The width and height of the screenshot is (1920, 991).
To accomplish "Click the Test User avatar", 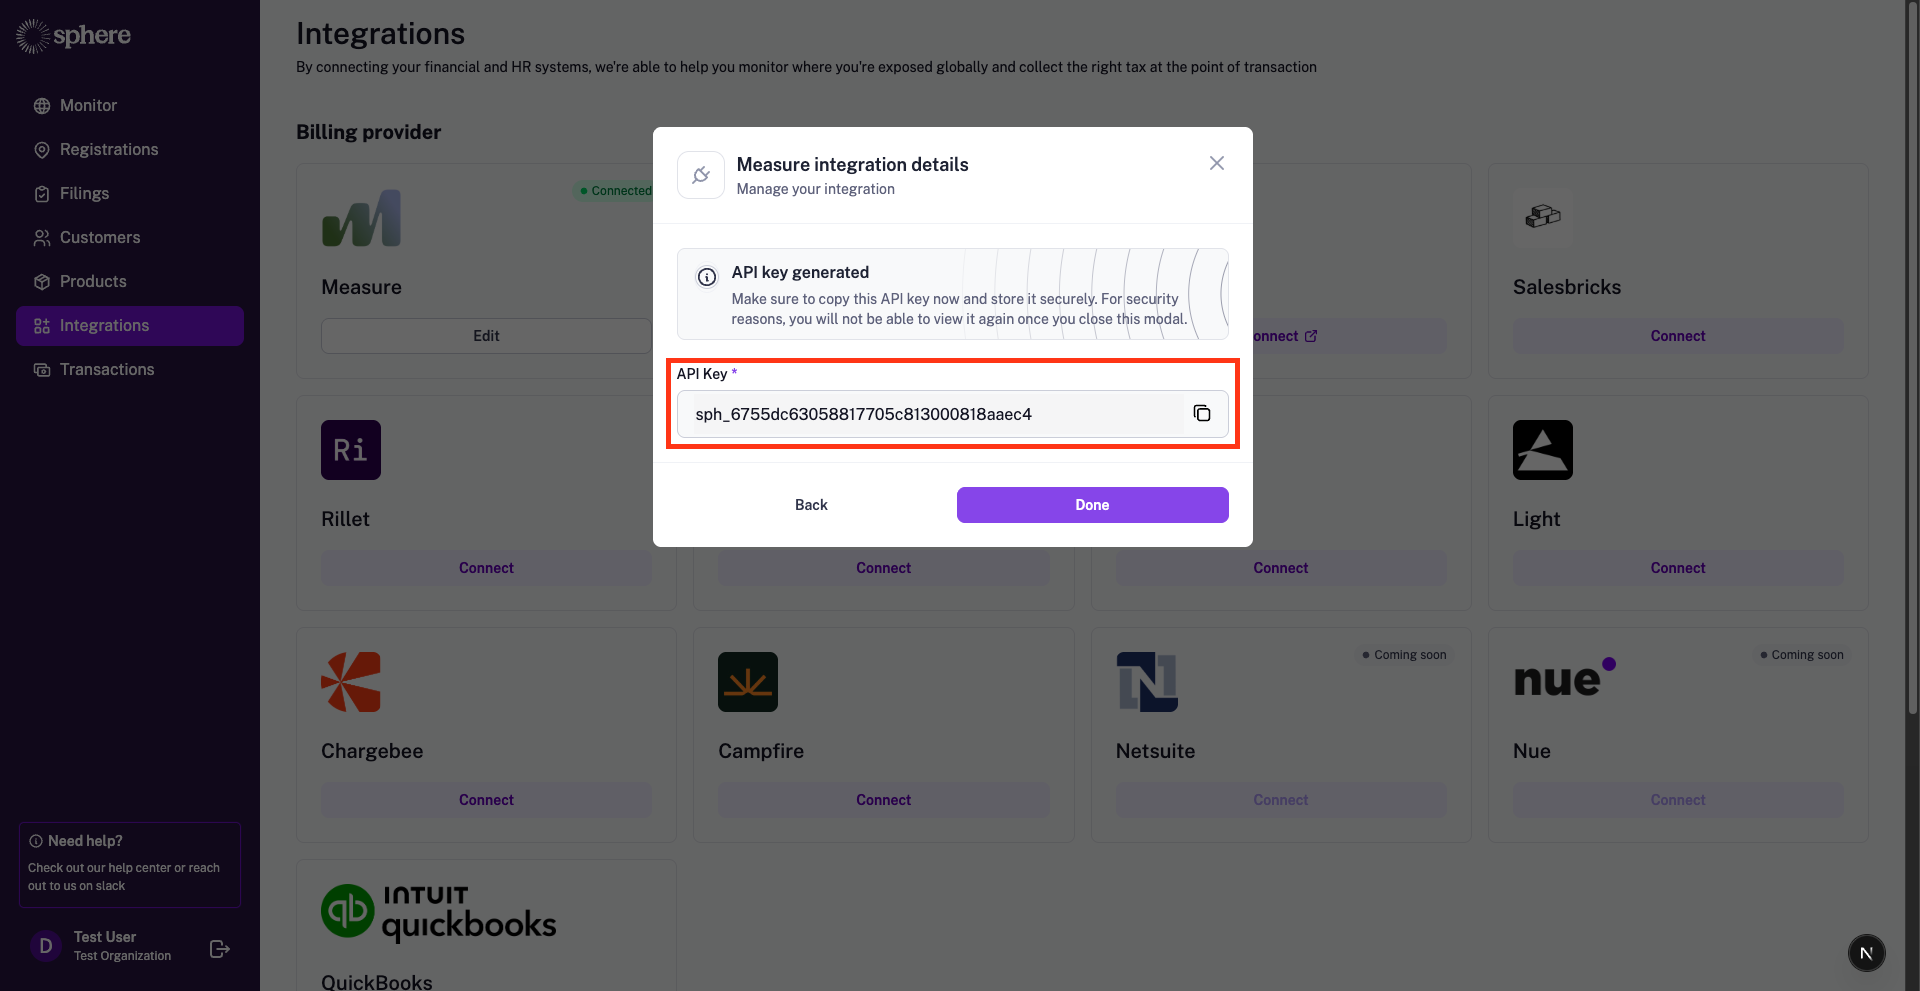I will point(45,946).
